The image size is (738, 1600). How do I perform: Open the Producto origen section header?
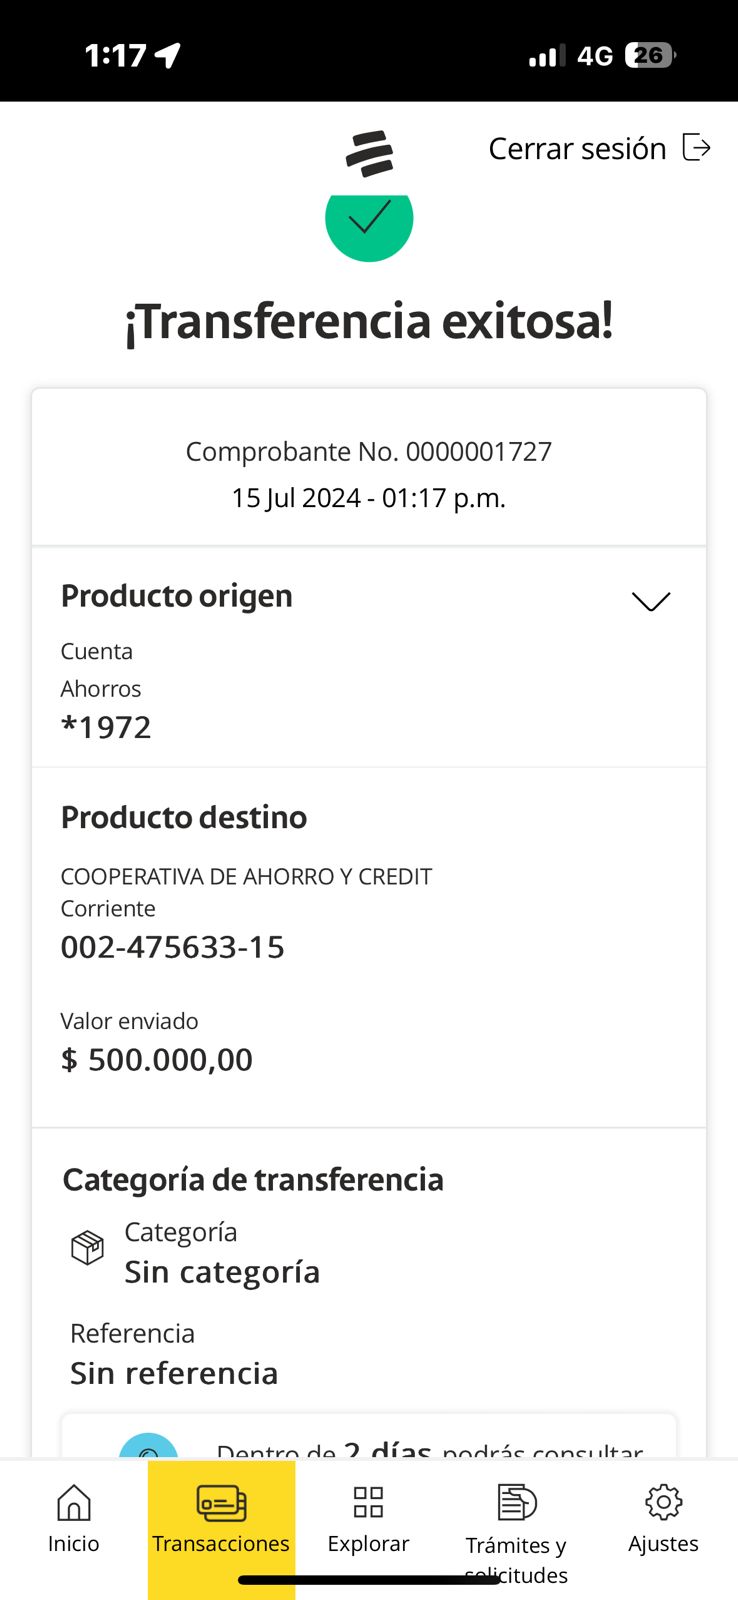[x=177, y=596]
